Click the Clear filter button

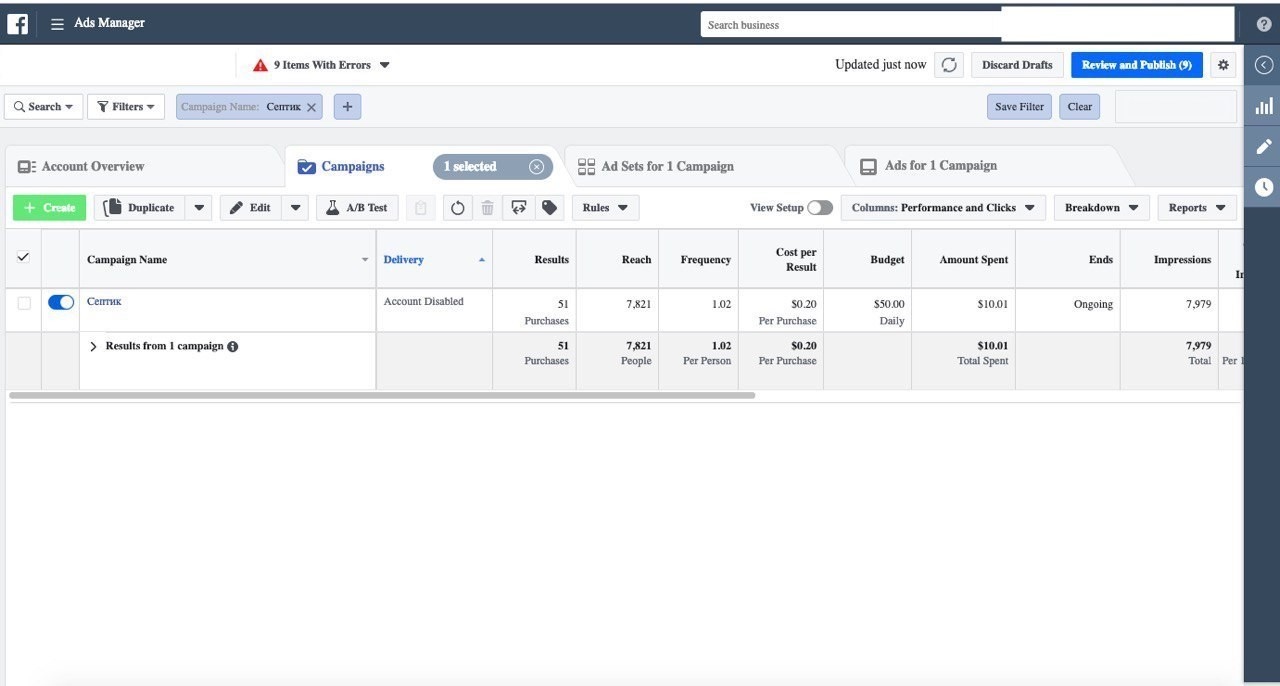click(1080, 107)
